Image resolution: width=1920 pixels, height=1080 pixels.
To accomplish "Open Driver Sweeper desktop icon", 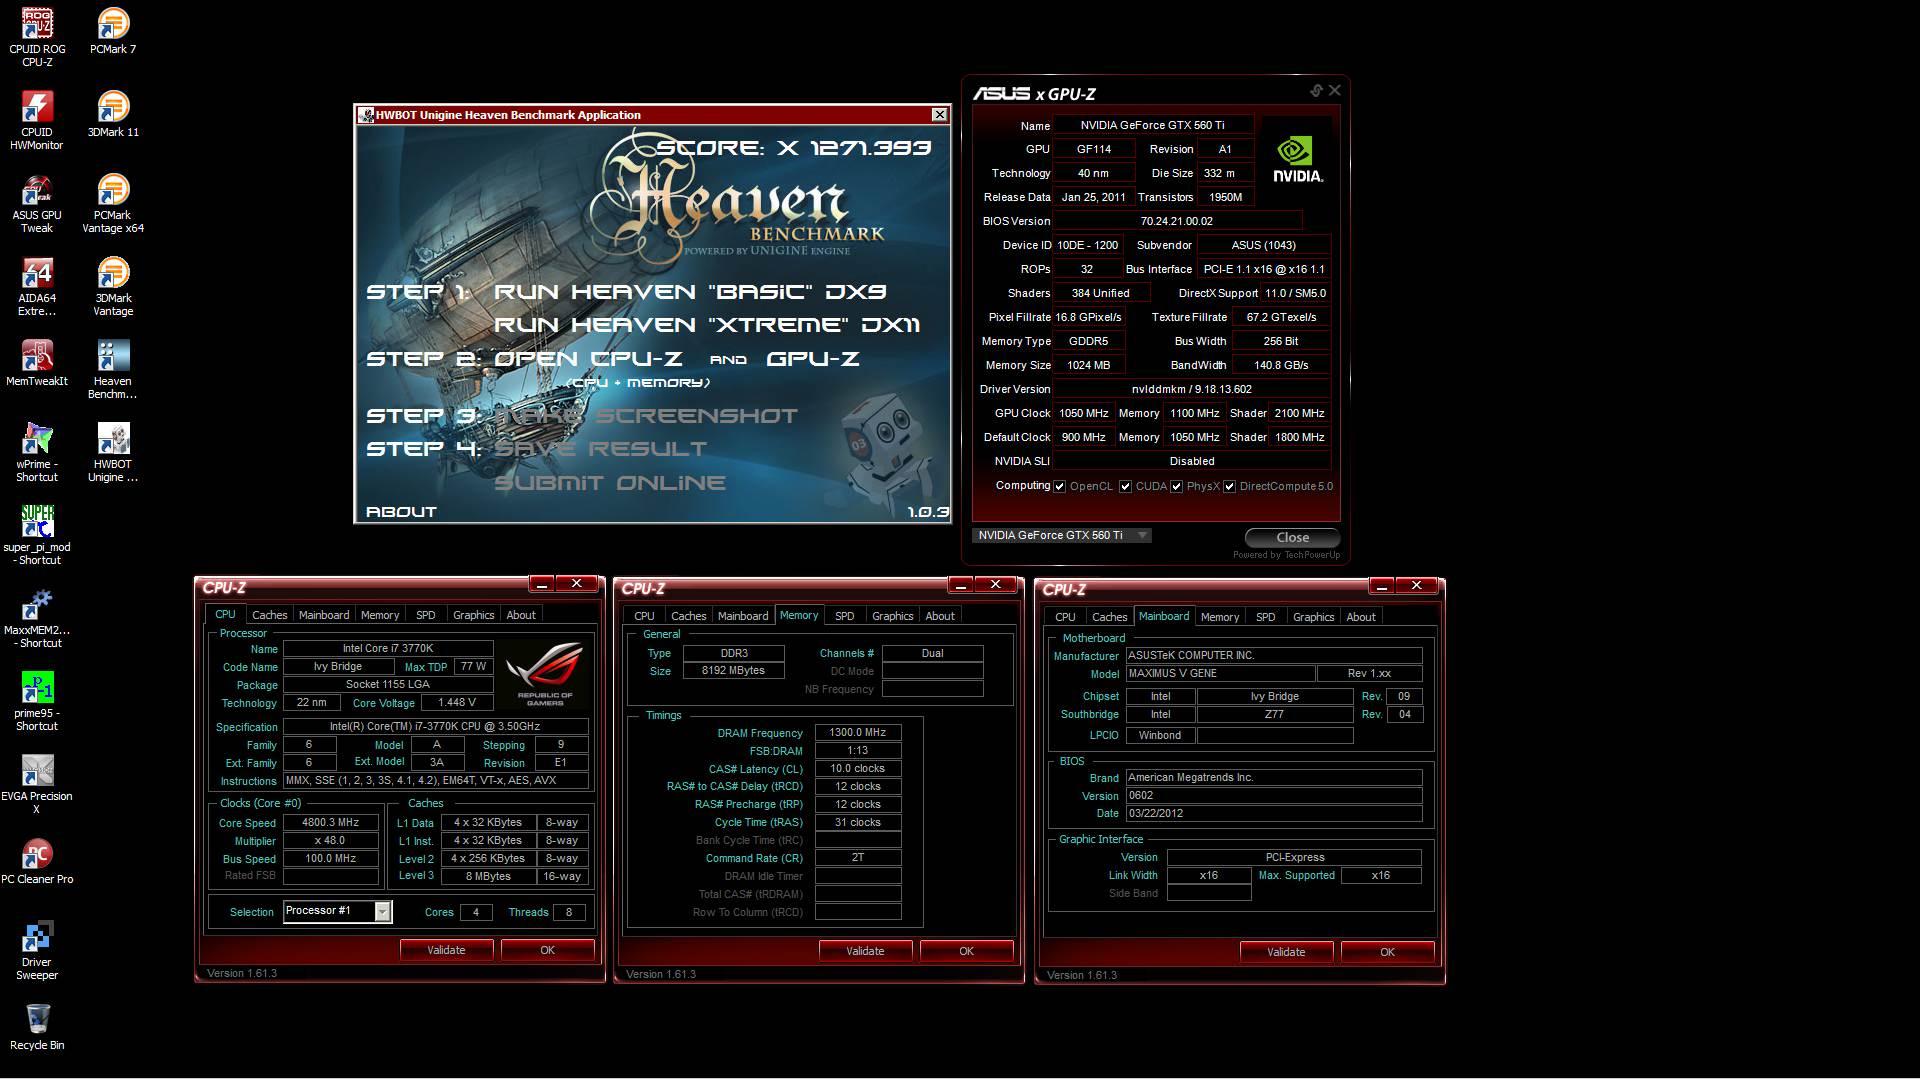I will [37, 950].
